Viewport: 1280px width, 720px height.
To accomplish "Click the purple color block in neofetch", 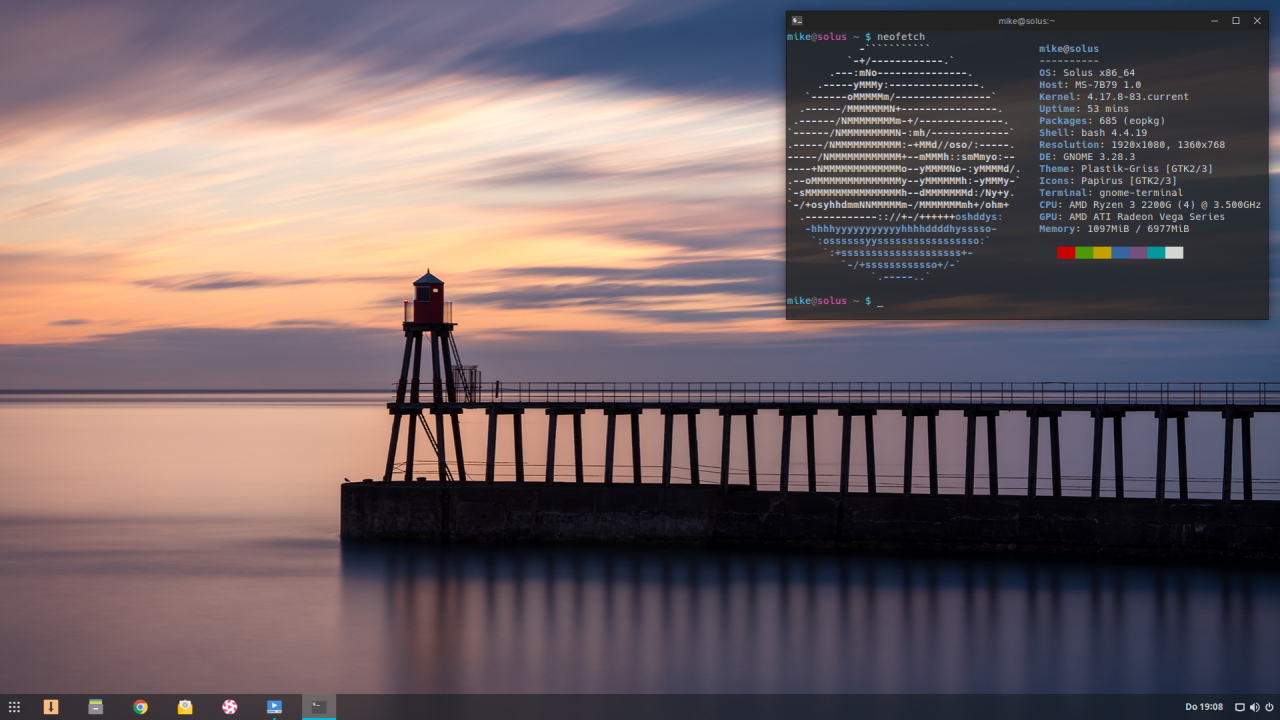I will [x=1138, y=253].
